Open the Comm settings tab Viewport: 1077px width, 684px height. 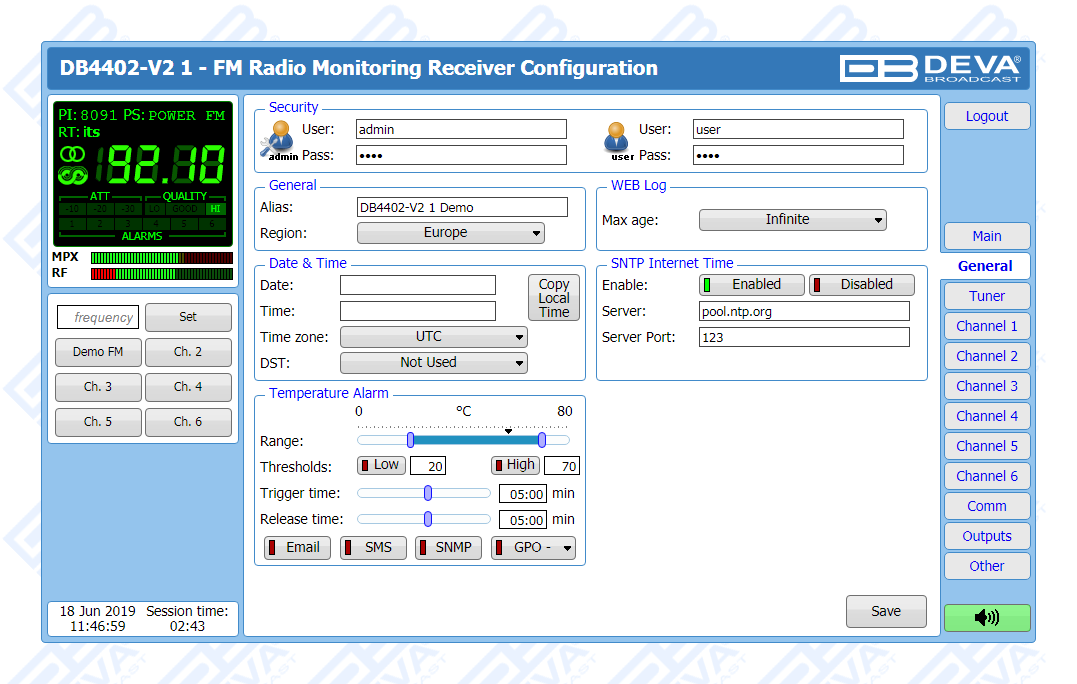(x=986, y=506)
